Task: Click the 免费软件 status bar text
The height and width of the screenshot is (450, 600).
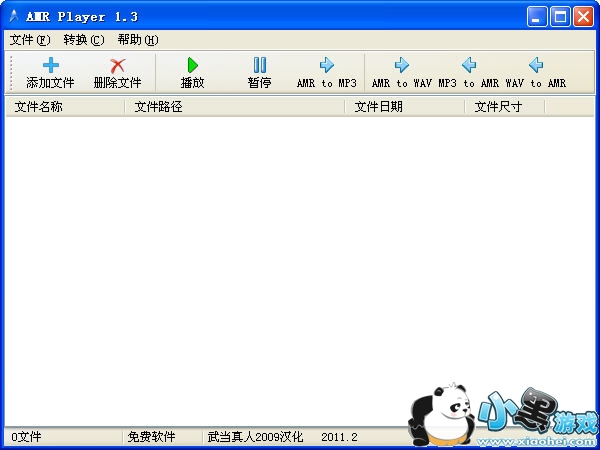Action: point(151,437)
